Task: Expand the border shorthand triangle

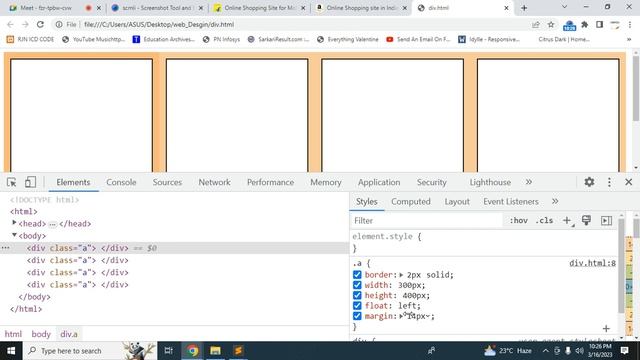Action: [x=401, y=275]
